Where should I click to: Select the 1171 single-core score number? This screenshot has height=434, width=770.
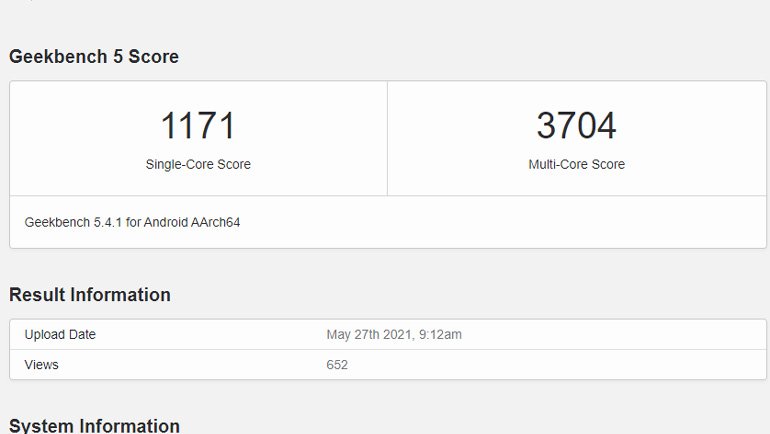(x=198, y=126)
